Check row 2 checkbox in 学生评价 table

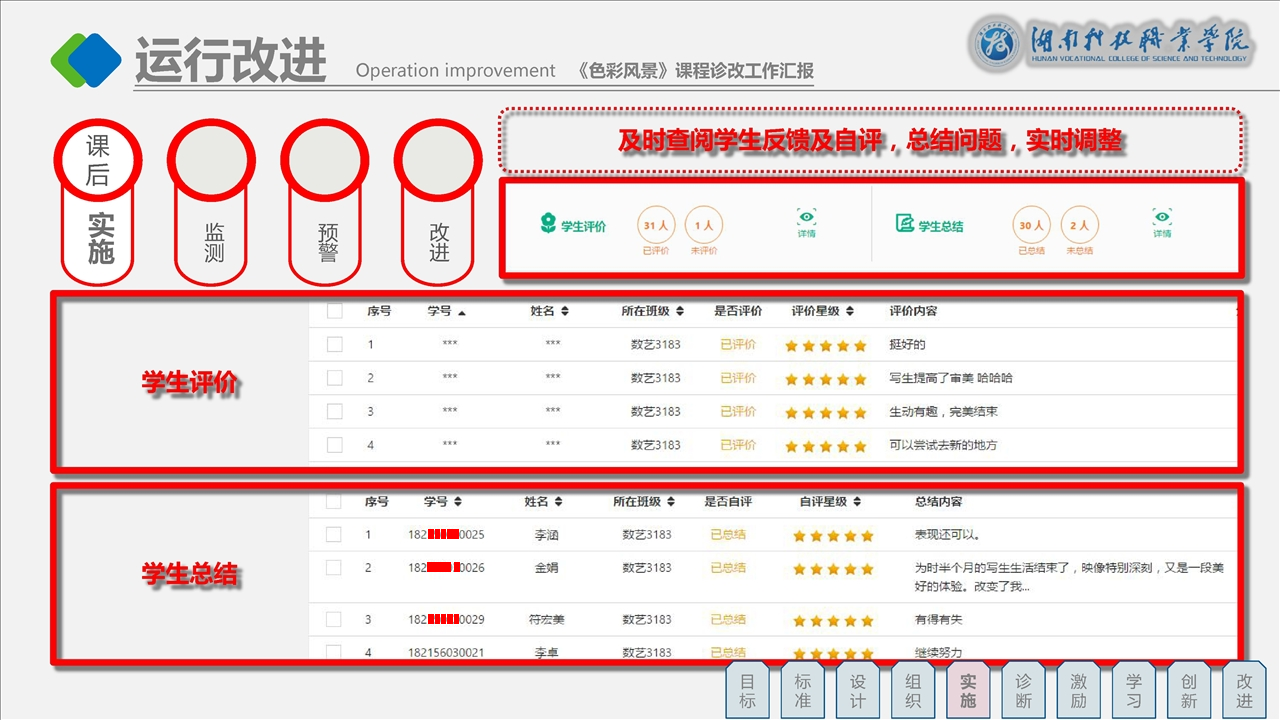335,378
